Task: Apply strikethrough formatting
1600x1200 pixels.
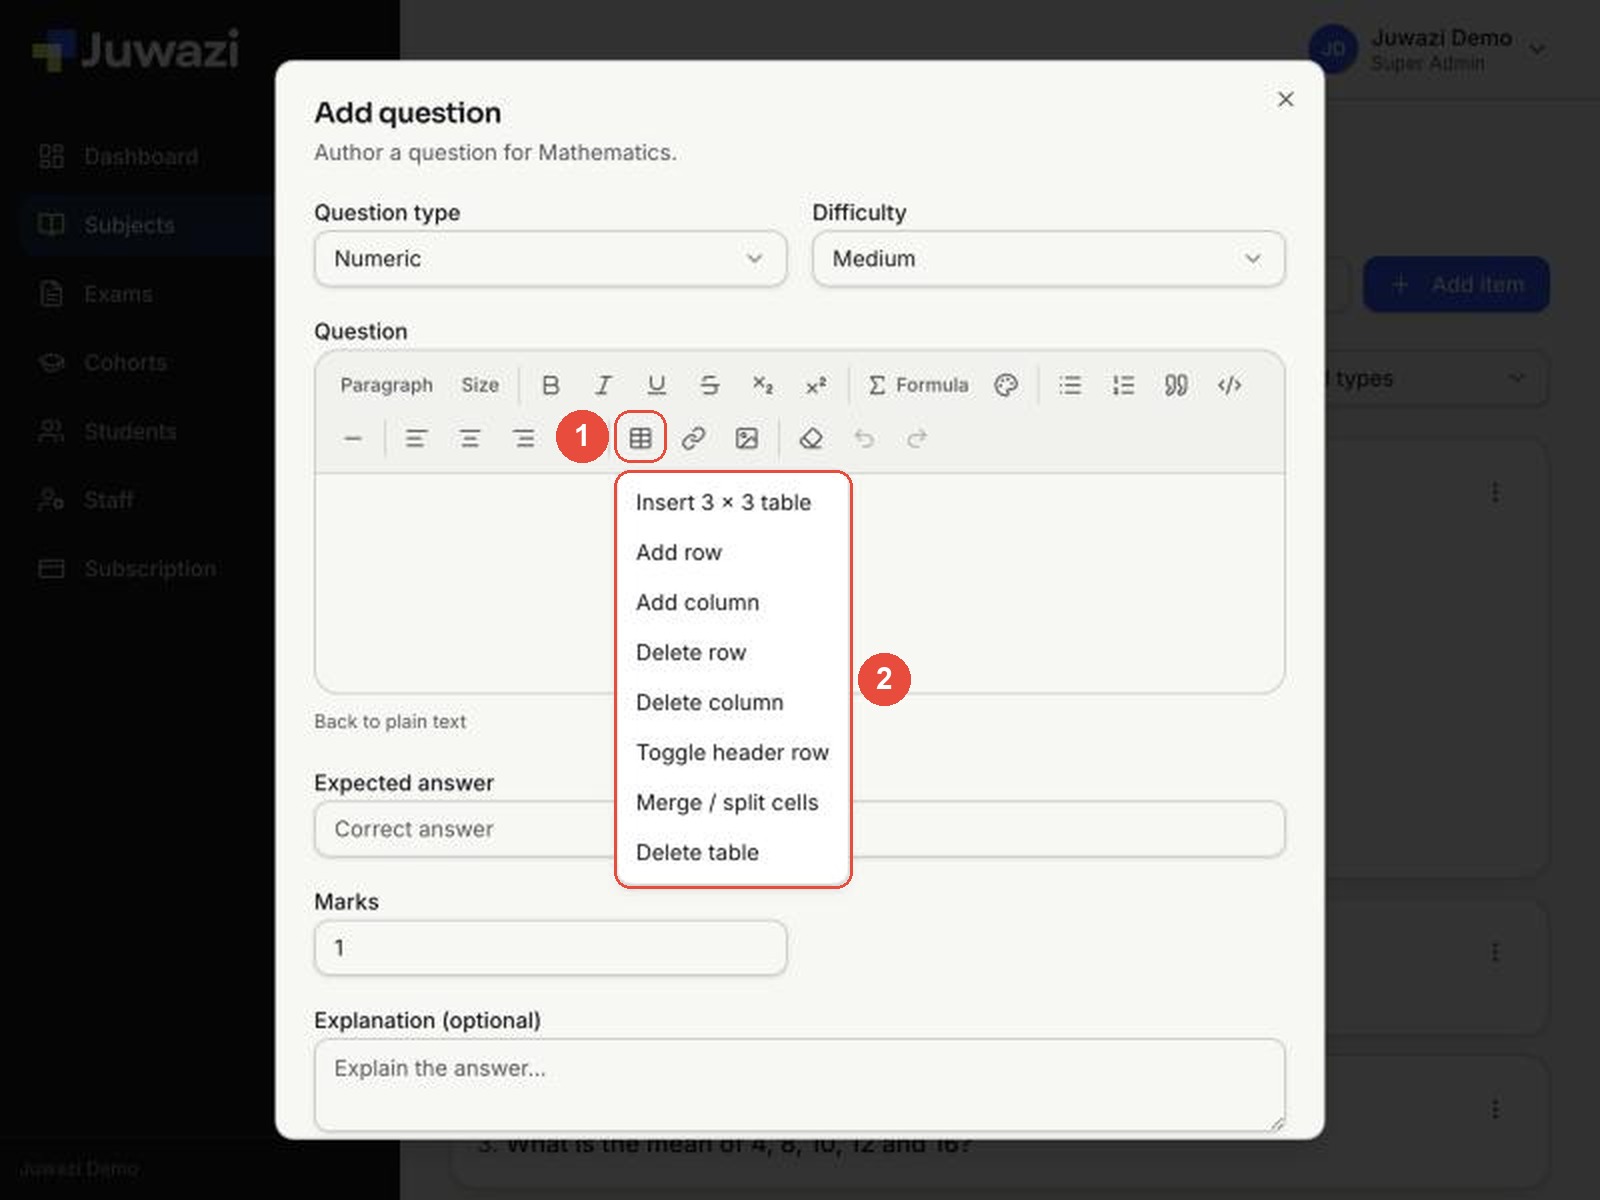Action: click(709, 385)
